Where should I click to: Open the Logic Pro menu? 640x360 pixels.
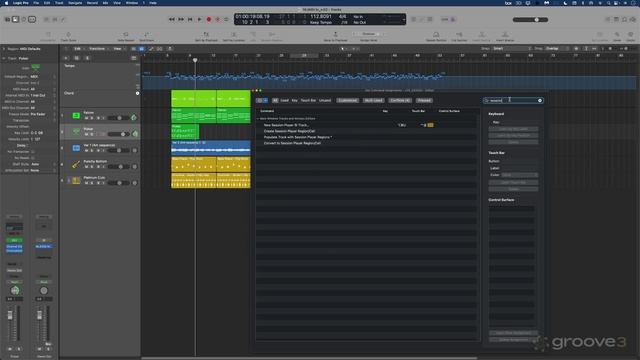tap(20, 2)
